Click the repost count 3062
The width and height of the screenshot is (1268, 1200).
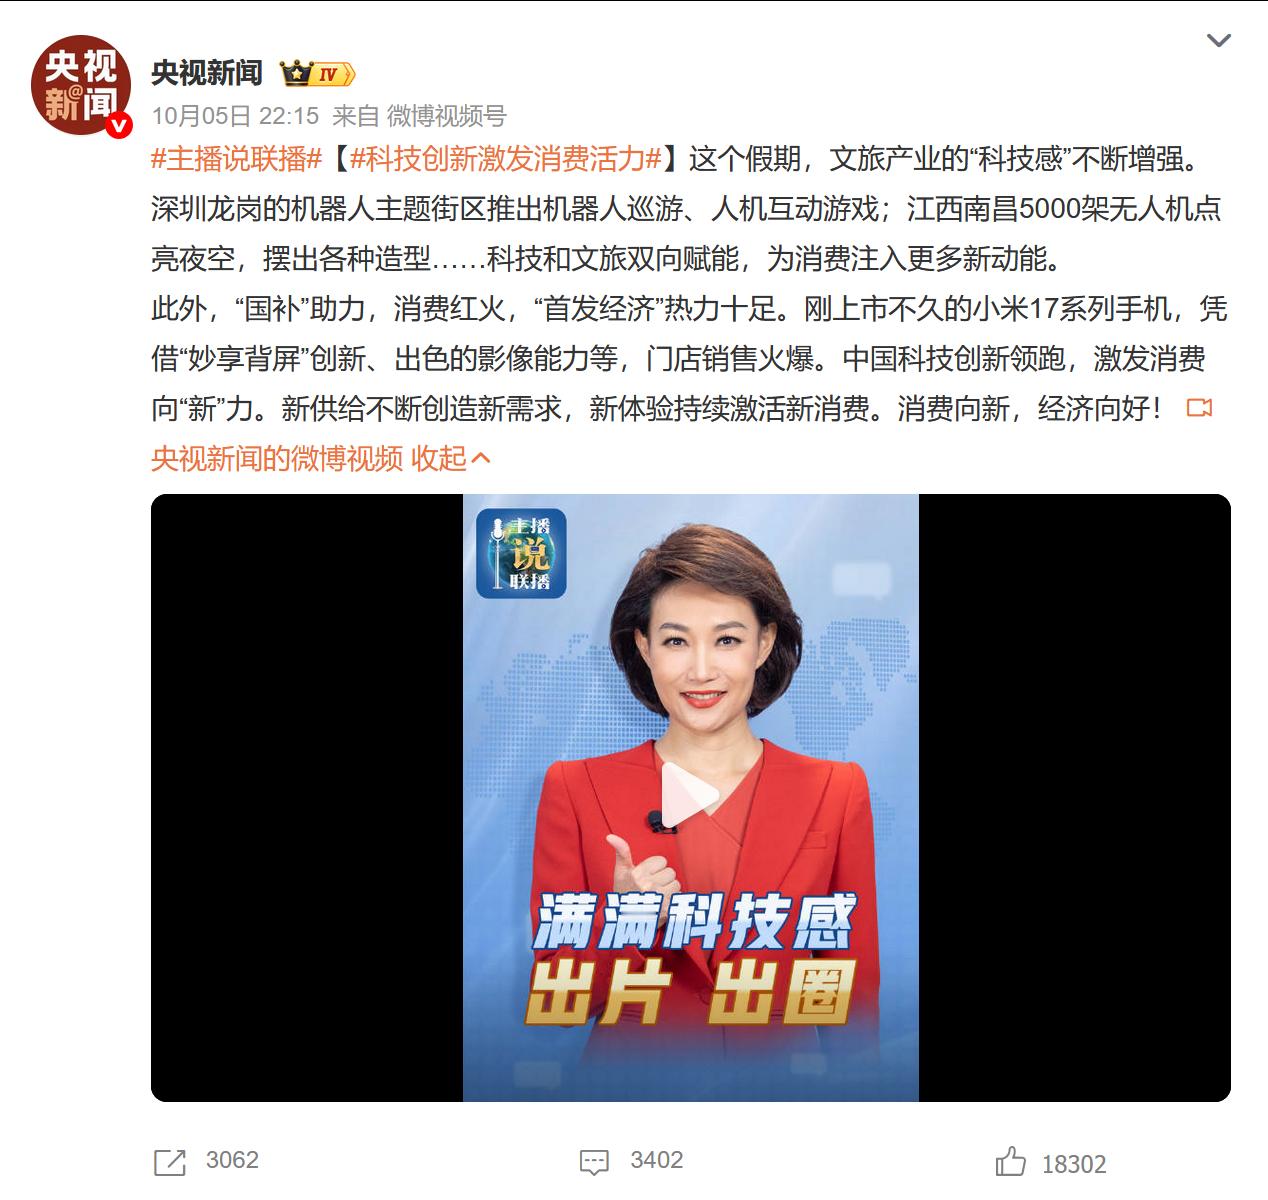pyautogui.click(x=232, y=1160)
